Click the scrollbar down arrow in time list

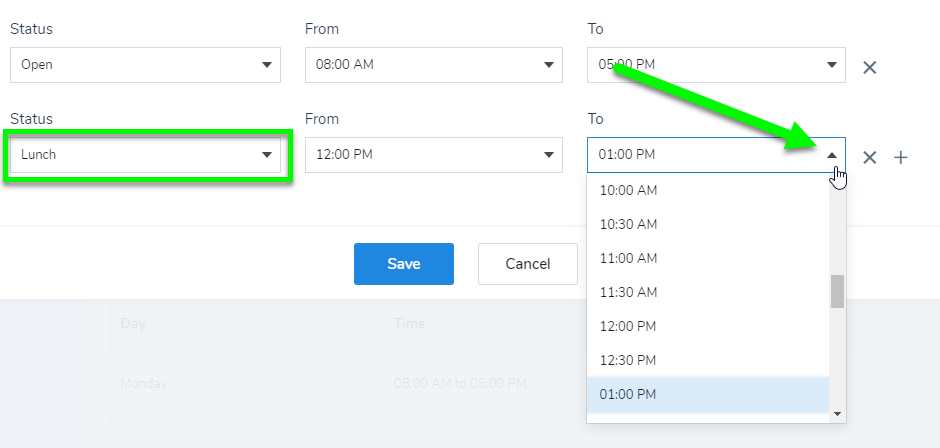pos(837,414)
